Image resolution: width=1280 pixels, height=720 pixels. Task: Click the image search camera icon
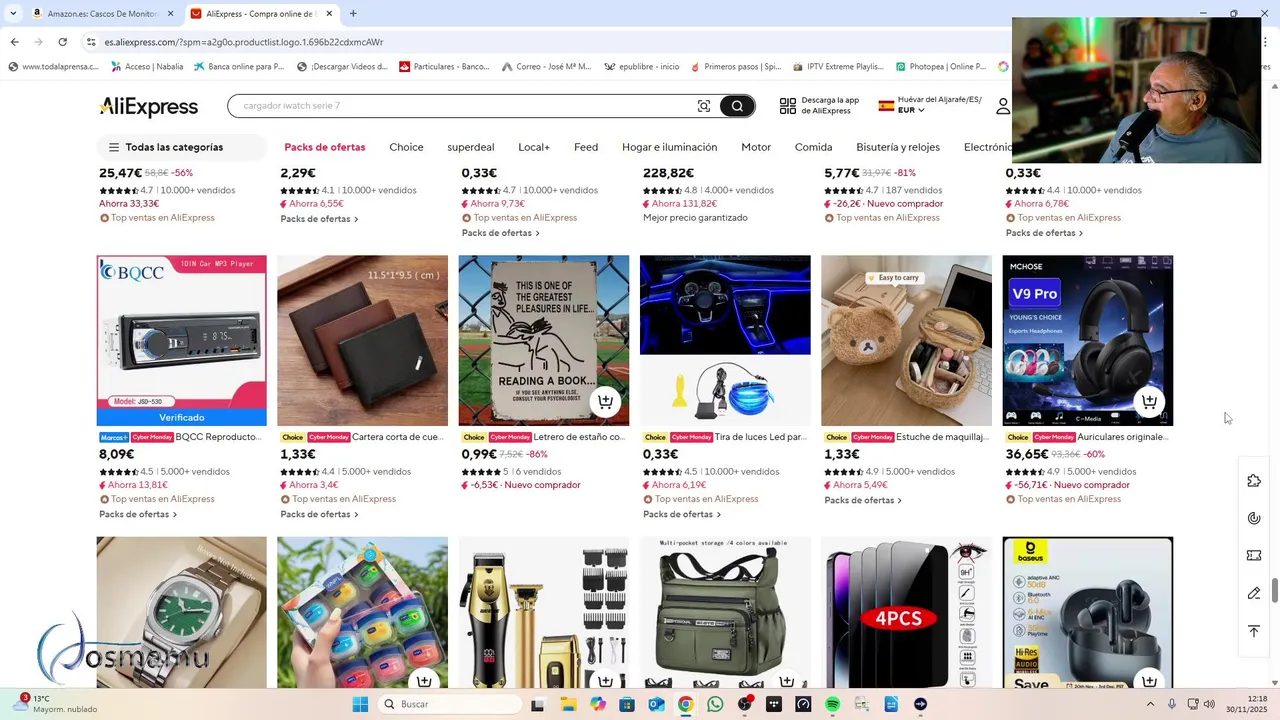[x=704, y=106]
